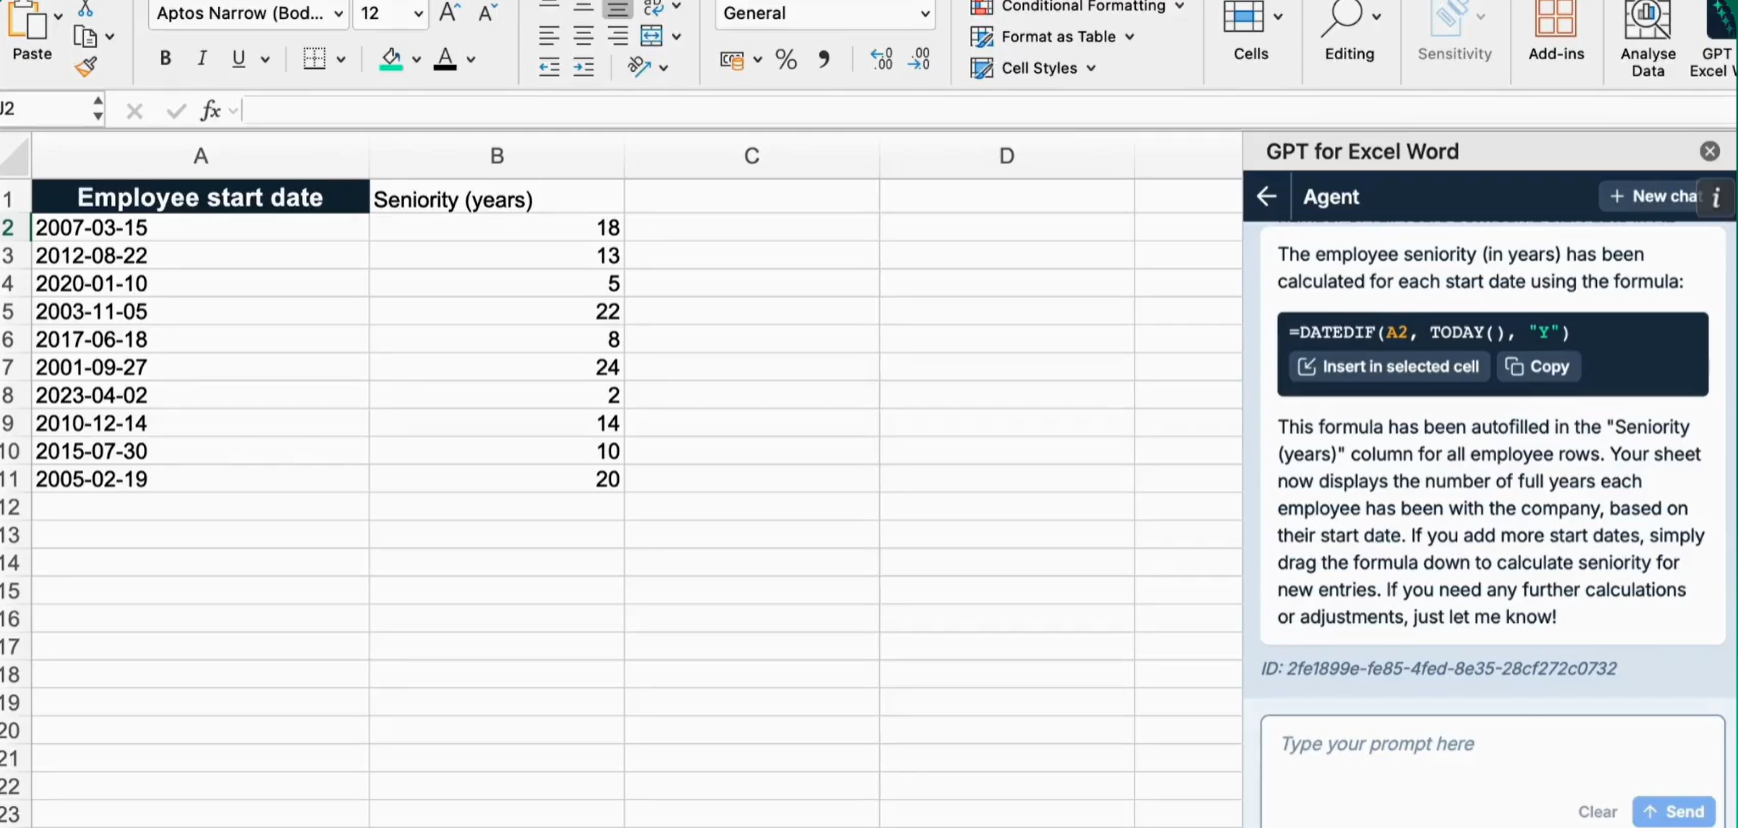The width and height of the screenshot is (1738, 828).
Task: Decrease indent
Action: (549, 67)
